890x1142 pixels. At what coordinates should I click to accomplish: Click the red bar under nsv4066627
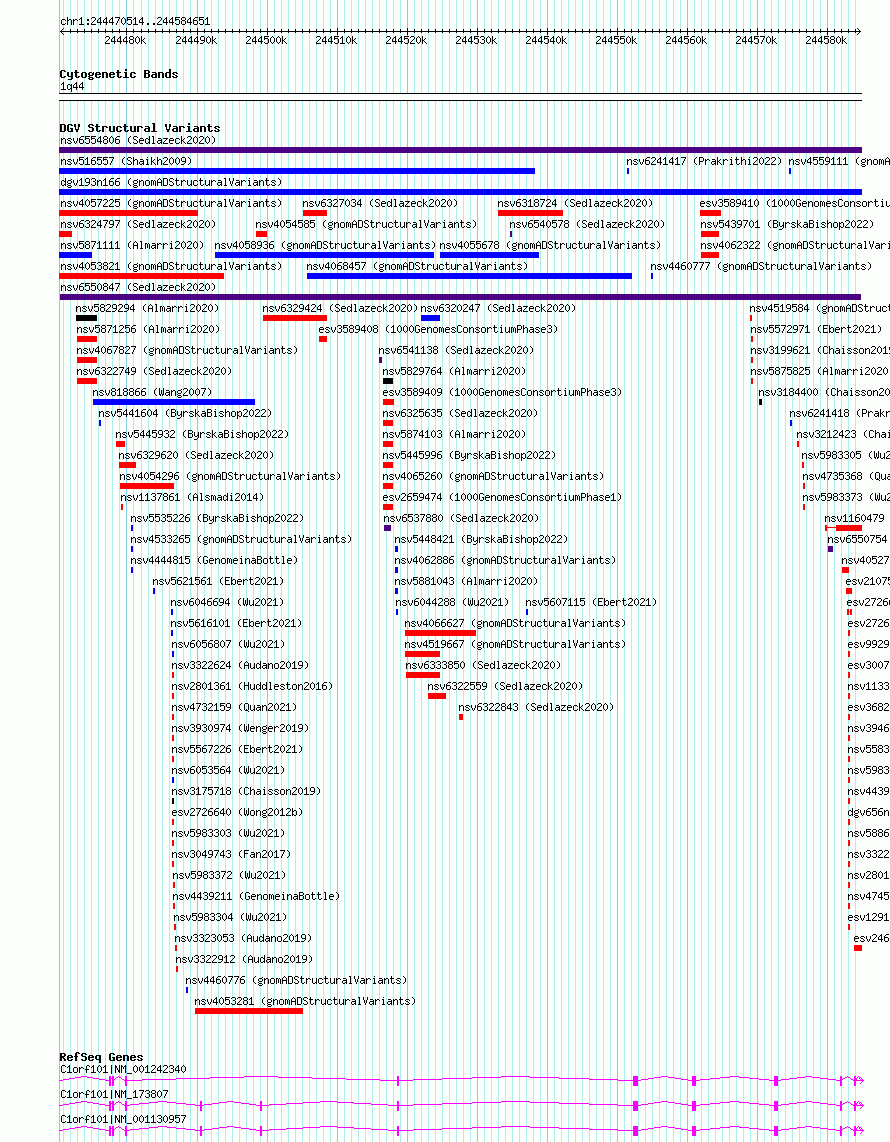pos(440,633)
